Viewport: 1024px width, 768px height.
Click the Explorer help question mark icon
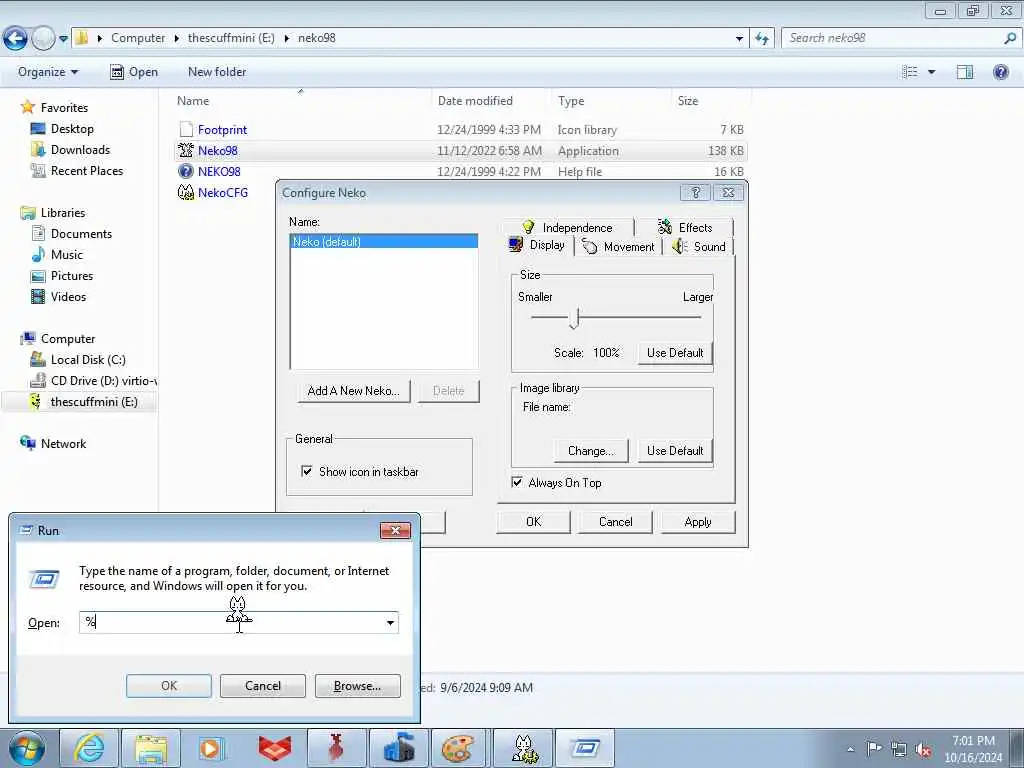coord(1000,72)
